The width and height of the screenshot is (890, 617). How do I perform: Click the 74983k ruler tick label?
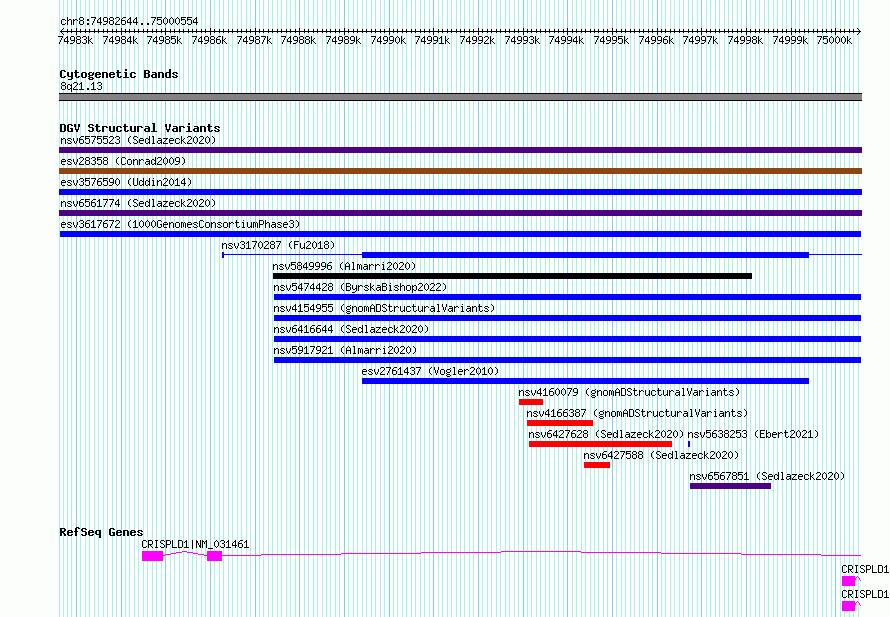pyautogui.click(x=75, y=40)
